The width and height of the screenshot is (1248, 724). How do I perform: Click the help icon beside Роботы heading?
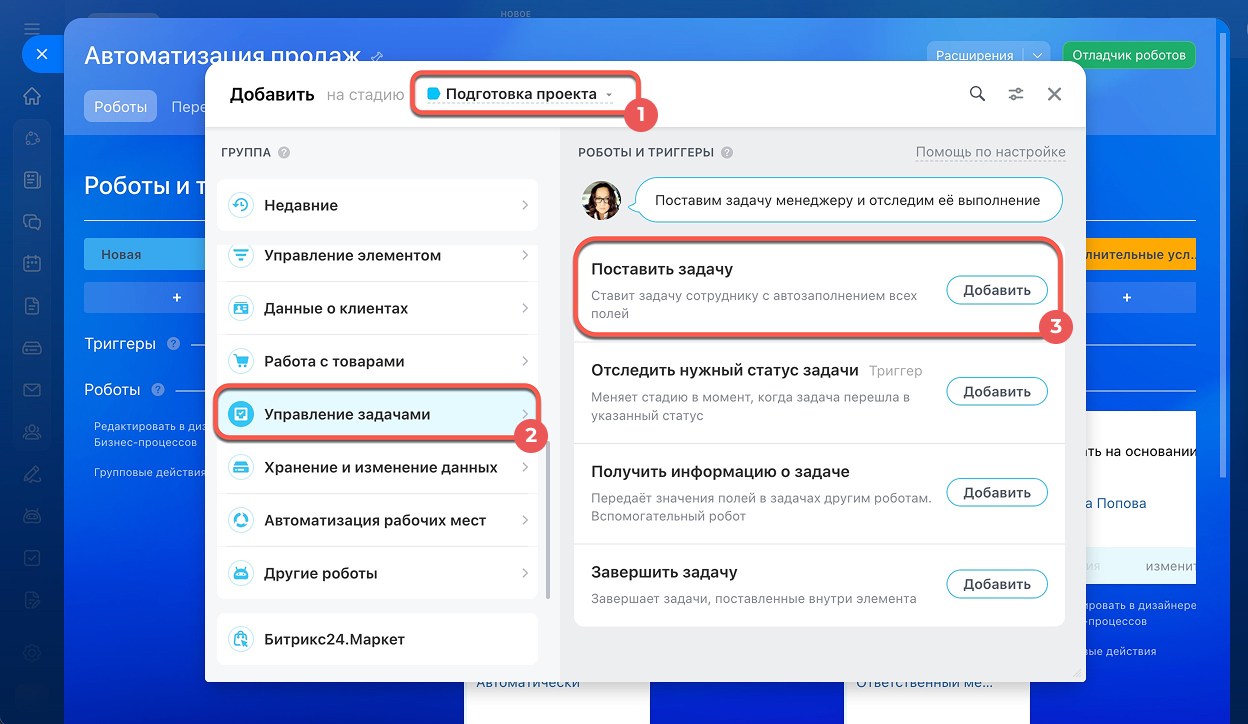[x=157, y=390]
